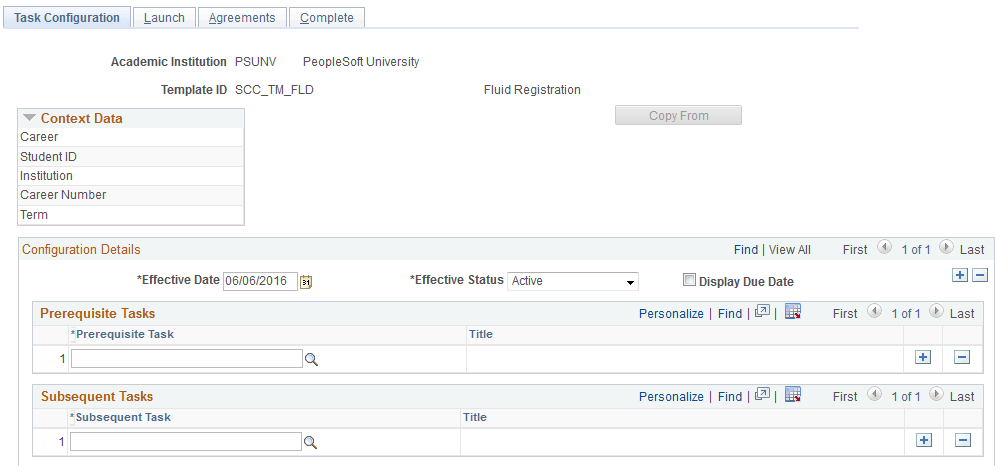Click the PSUNV institution code

coord(255,62)
